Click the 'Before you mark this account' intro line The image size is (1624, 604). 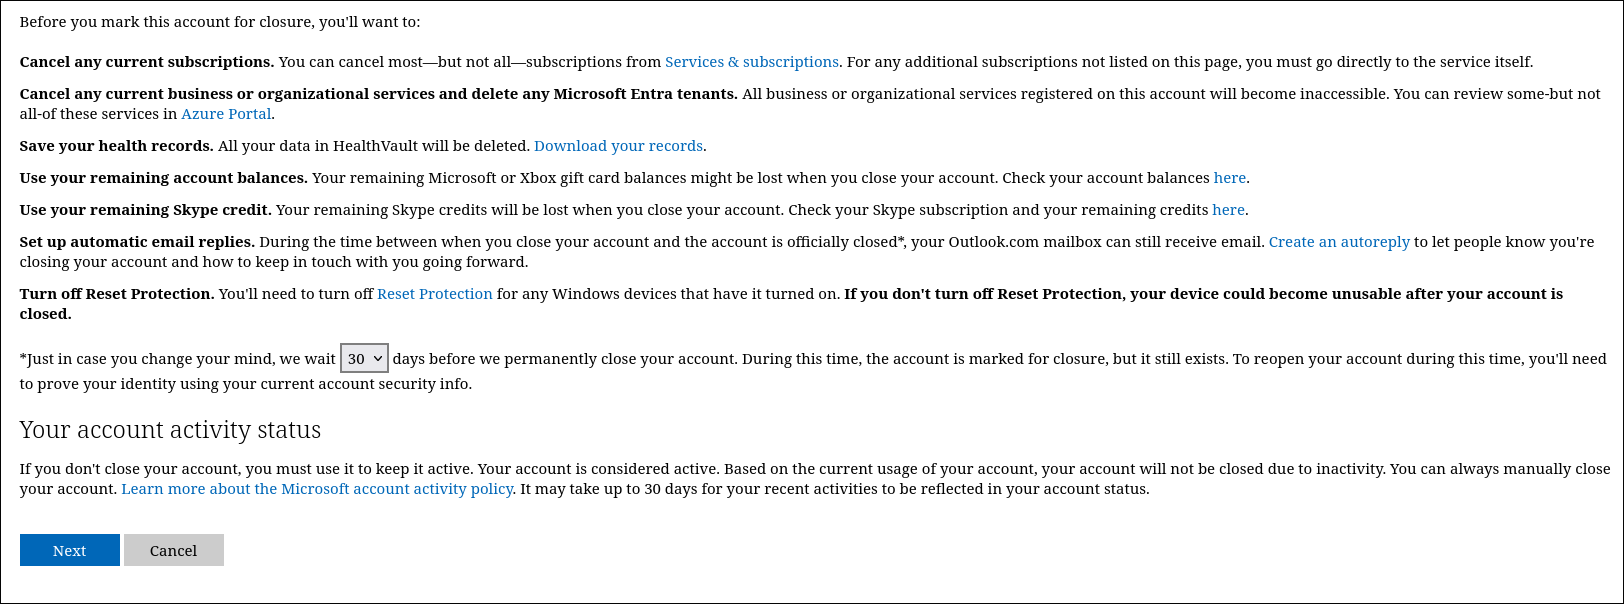220,22
